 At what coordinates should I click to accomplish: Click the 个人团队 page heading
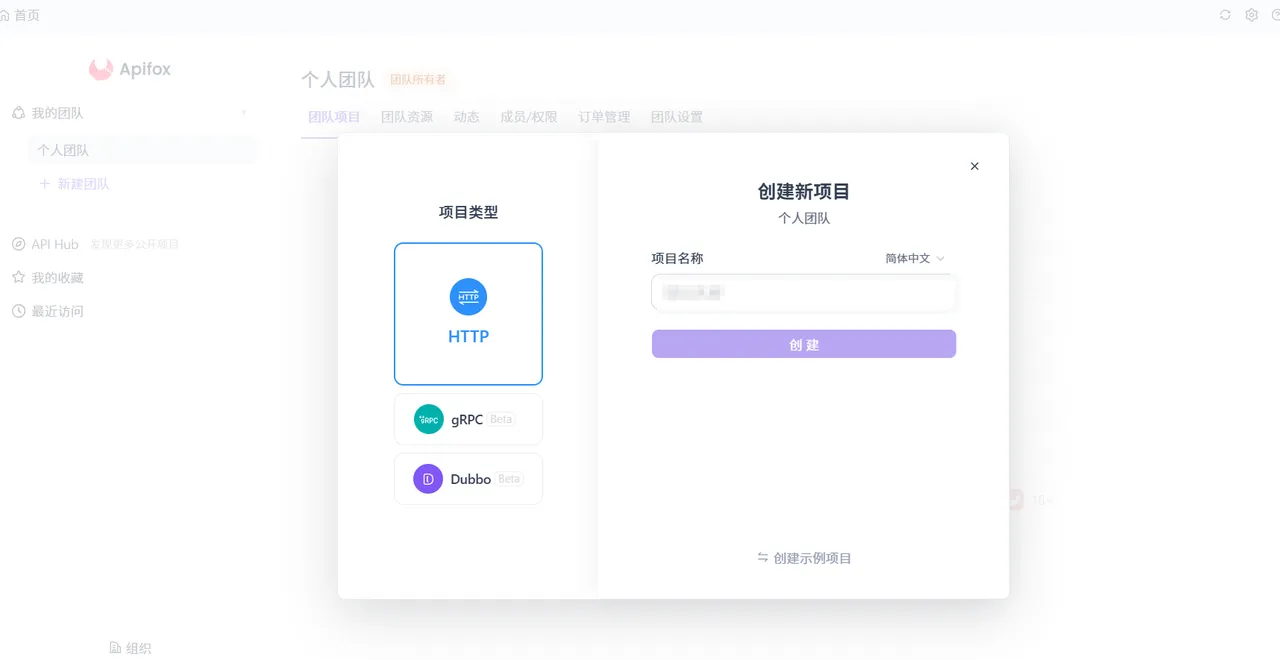click(x=338, y=80)
